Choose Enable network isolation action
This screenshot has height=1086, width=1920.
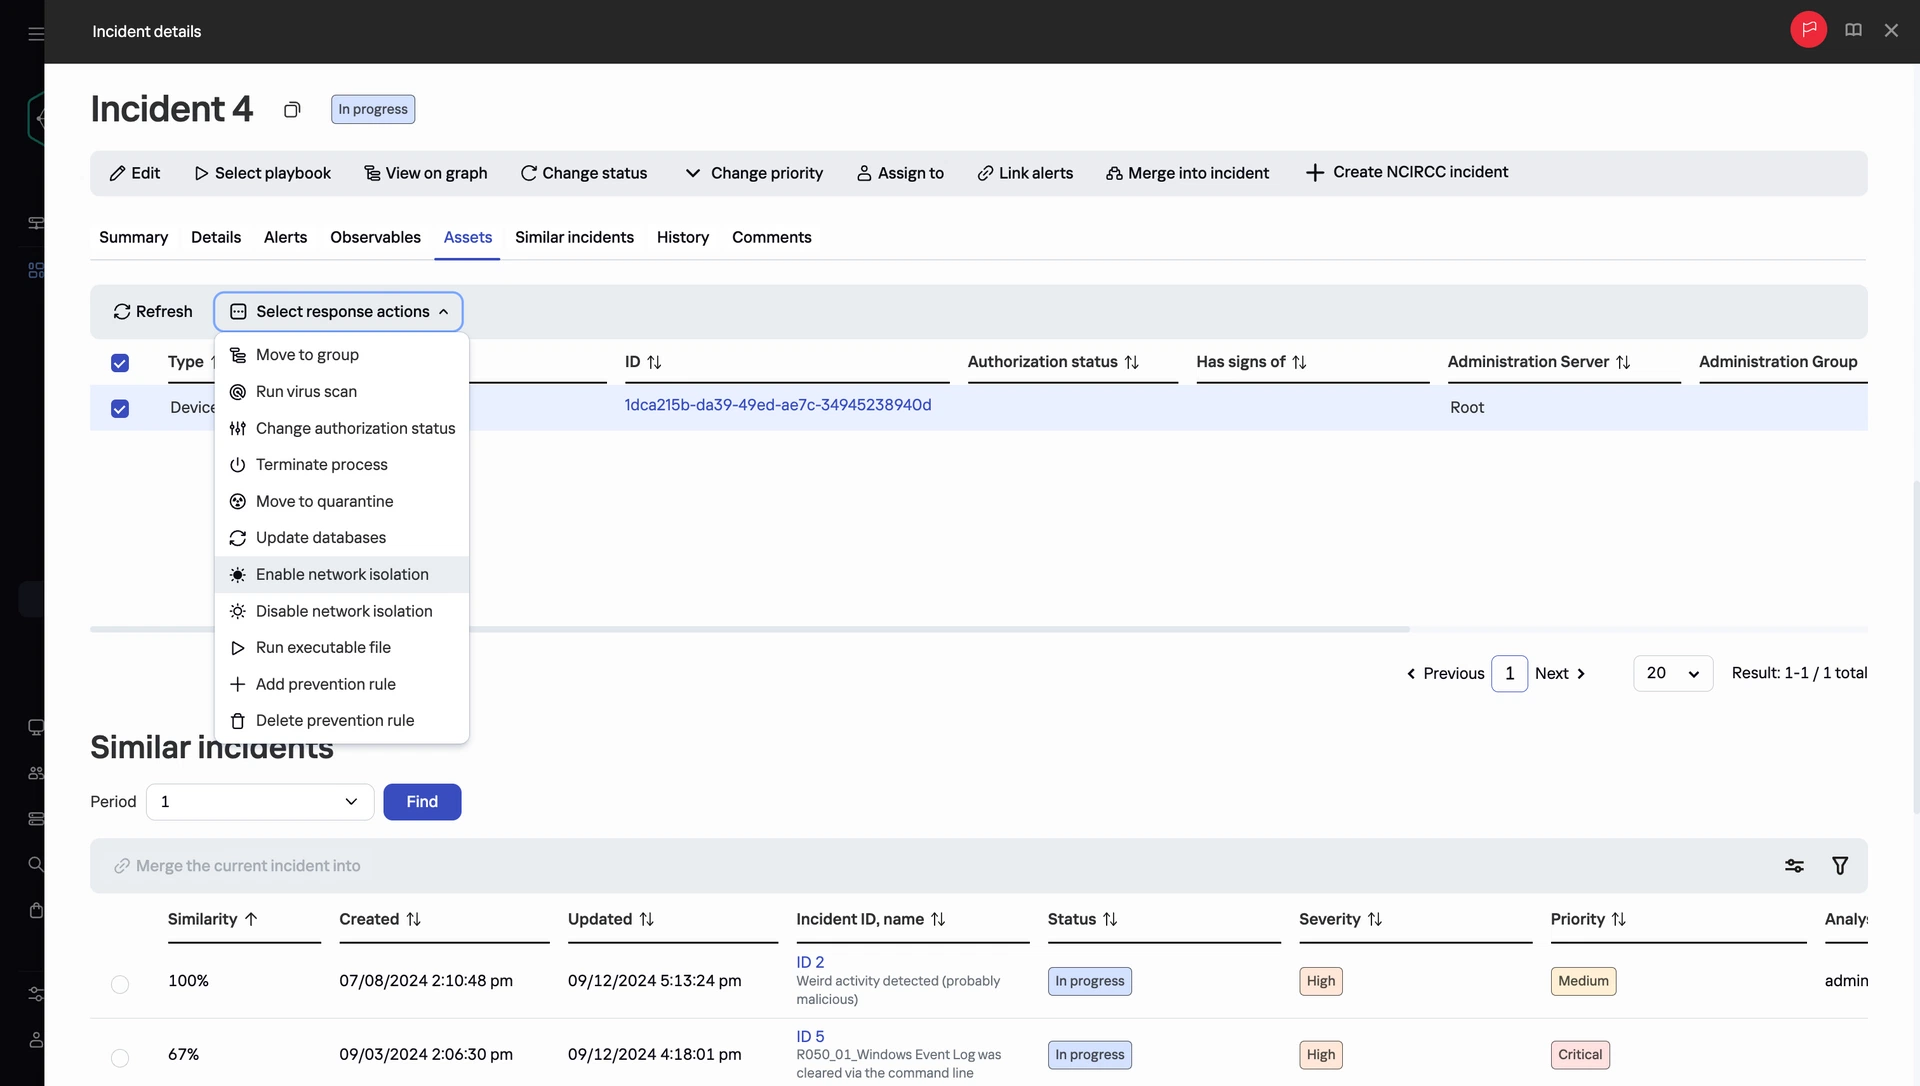click(342, 575)
